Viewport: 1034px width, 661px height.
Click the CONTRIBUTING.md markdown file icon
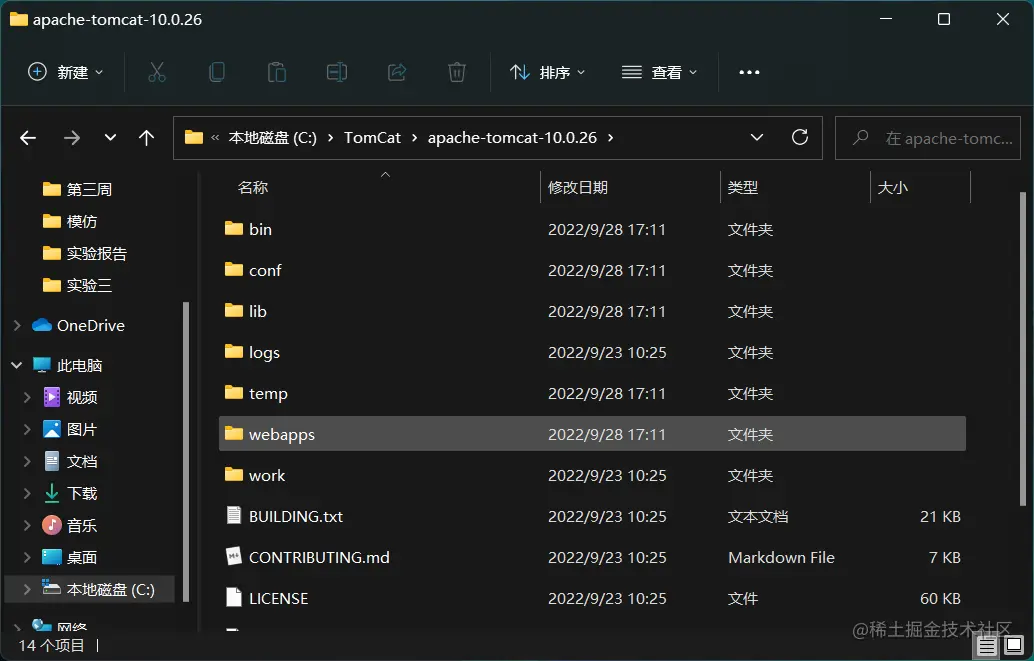tap(233, 556)
